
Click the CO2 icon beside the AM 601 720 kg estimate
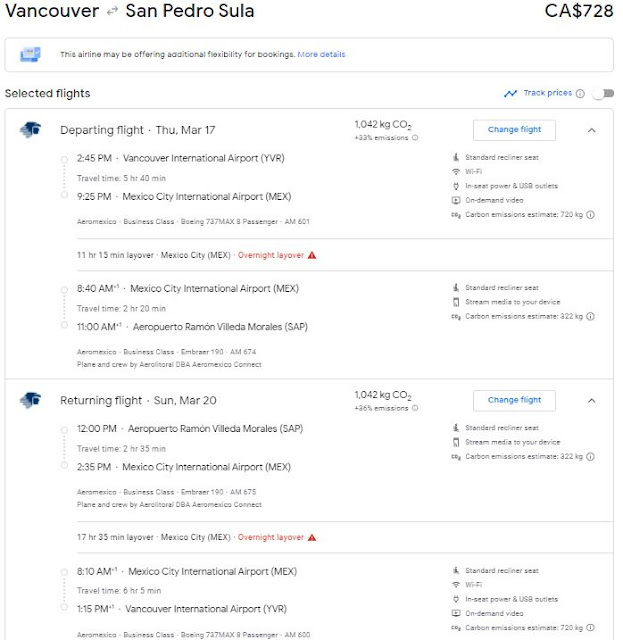point(456,215)
